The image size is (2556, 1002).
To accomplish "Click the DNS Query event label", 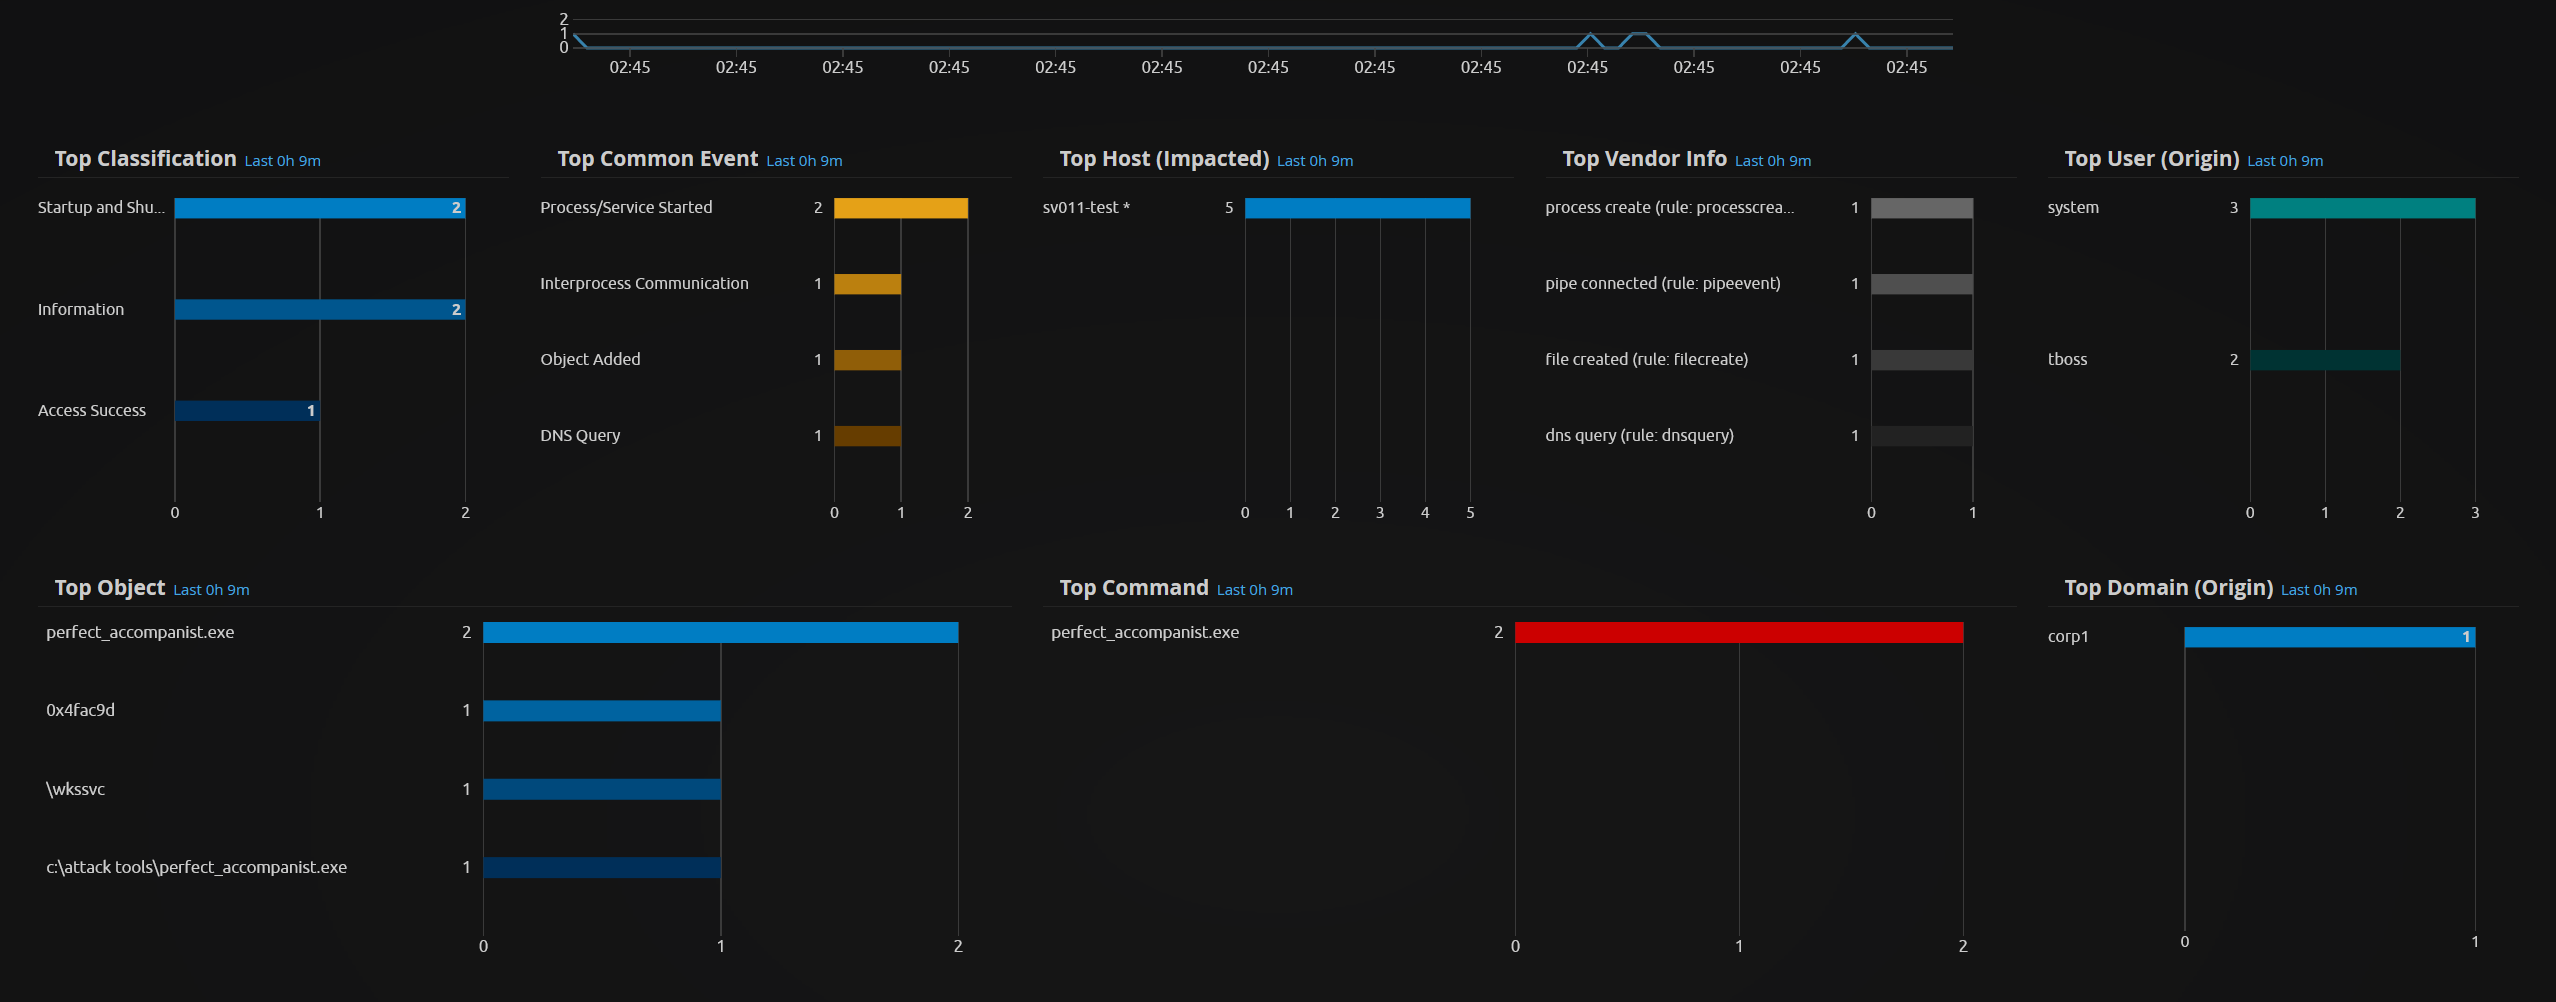I will tap(580, 436).
